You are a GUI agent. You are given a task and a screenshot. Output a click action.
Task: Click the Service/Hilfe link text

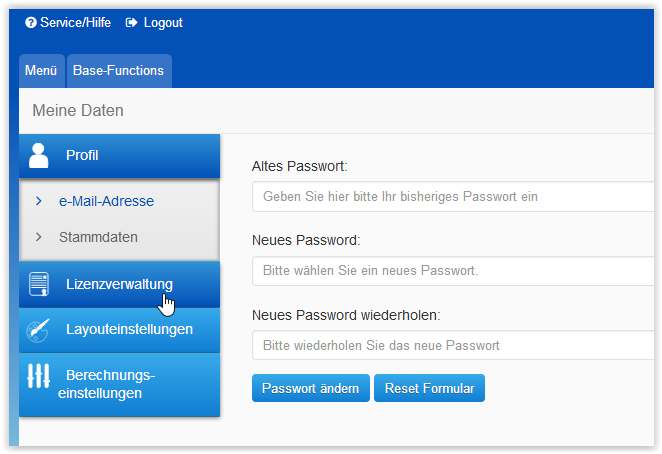point(75,22)
